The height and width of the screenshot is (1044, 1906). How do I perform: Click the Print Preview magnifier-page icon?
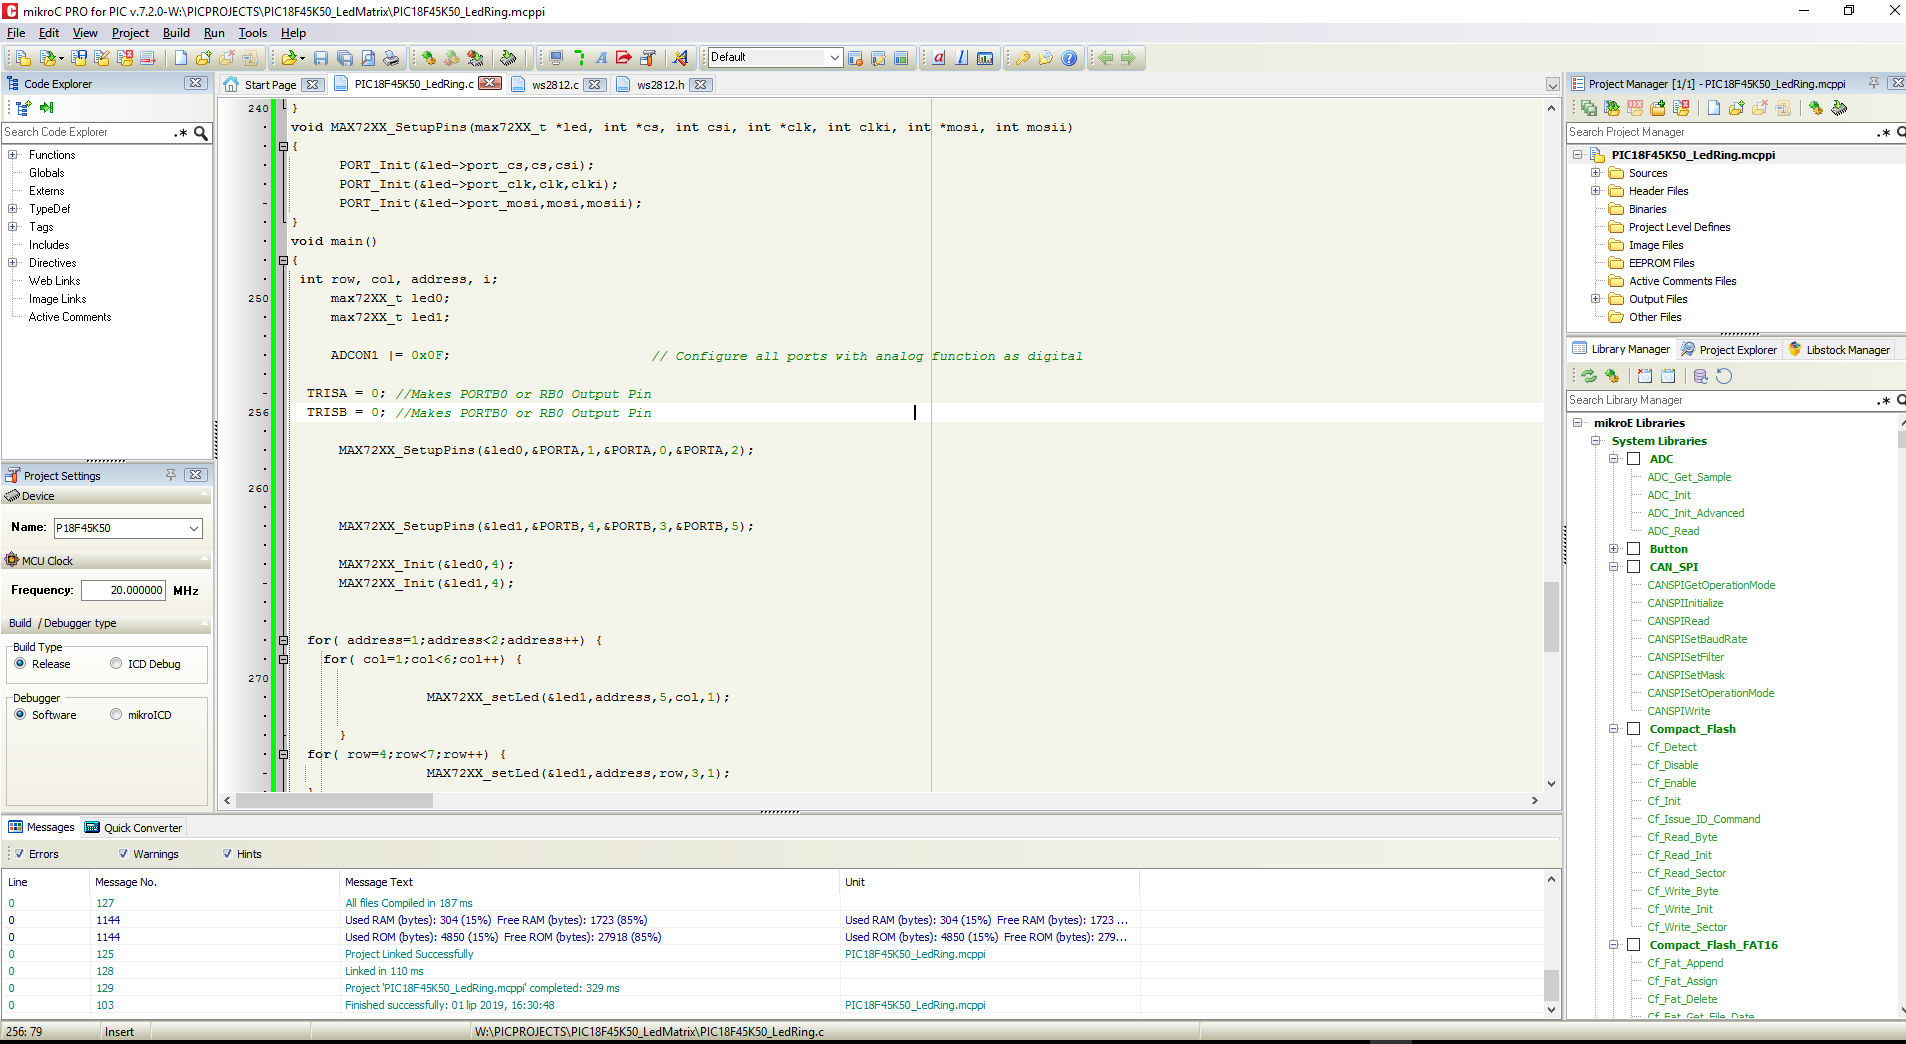[x=368, y=58]
